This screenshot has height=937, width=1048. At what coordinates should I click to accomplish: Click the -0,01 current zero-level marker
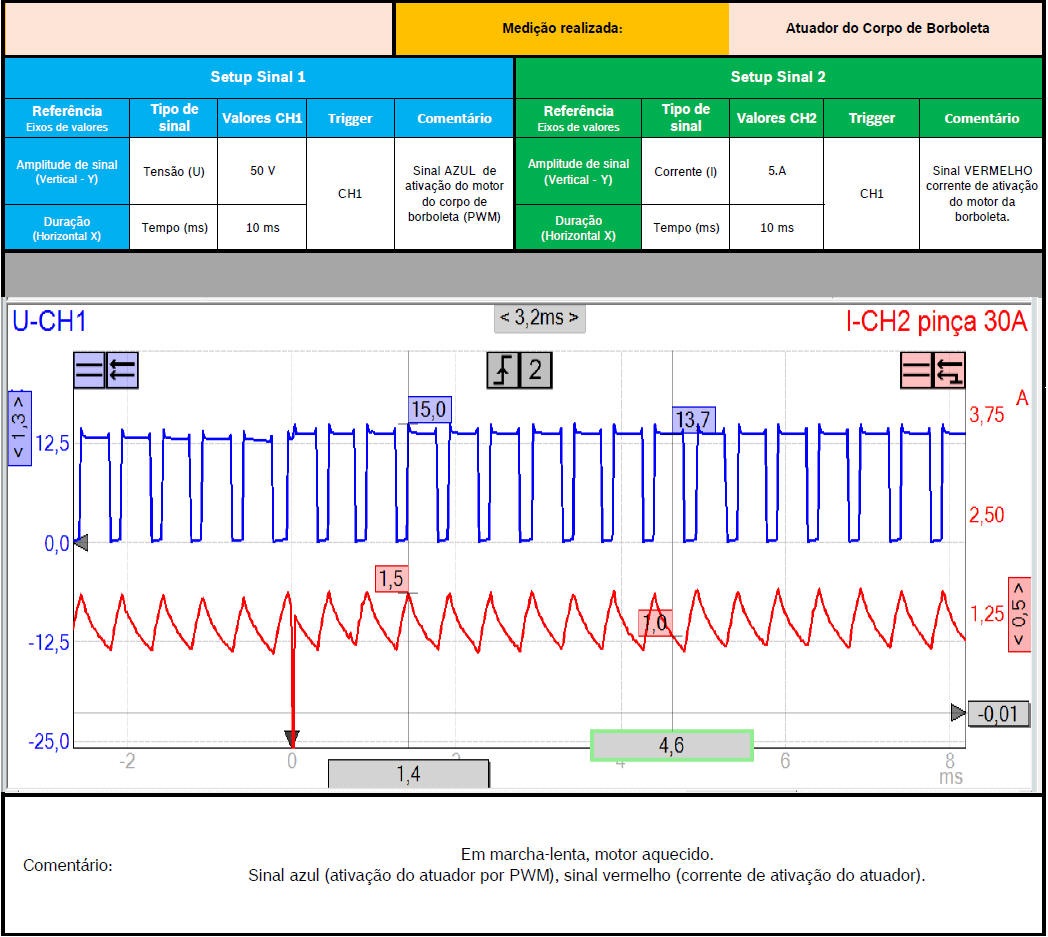tap(999, 713)
